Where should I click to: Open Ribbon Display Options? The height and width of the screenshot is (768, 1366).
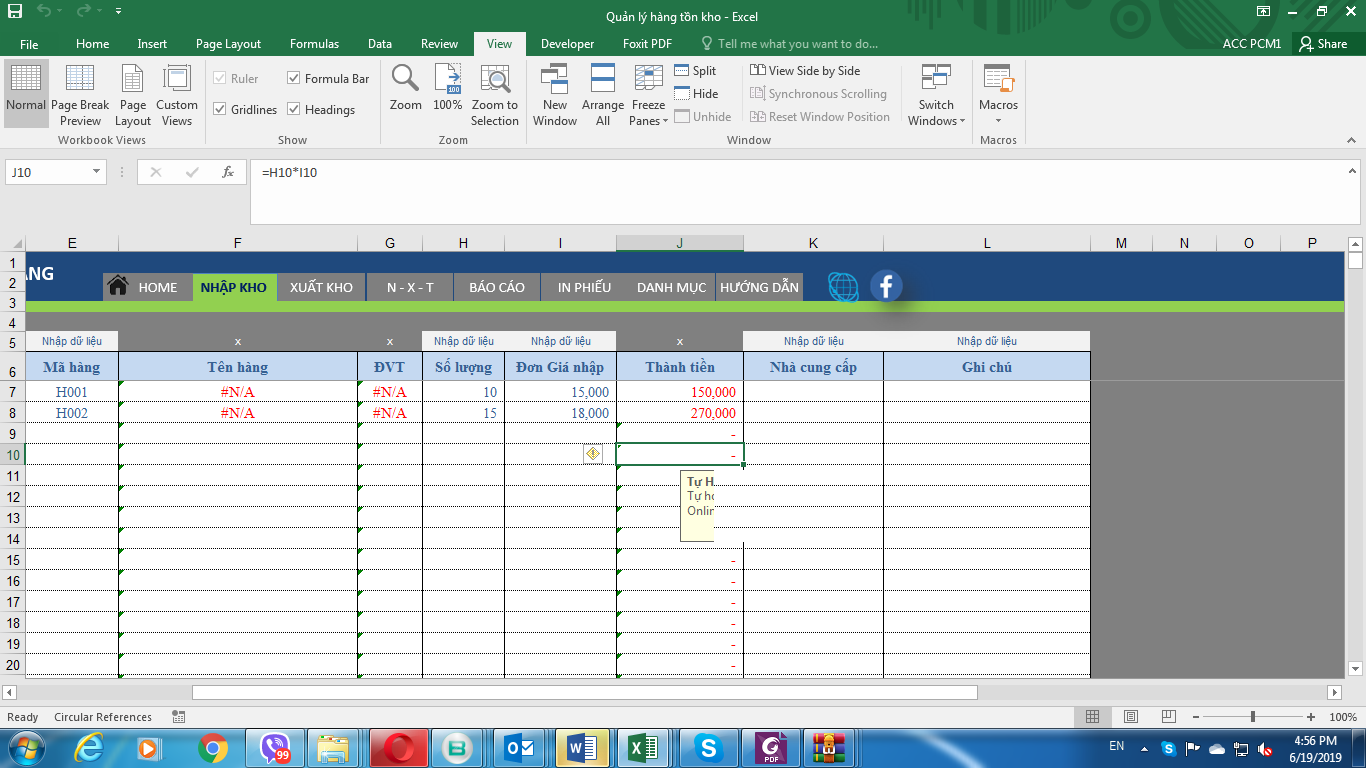point(1264,11)
